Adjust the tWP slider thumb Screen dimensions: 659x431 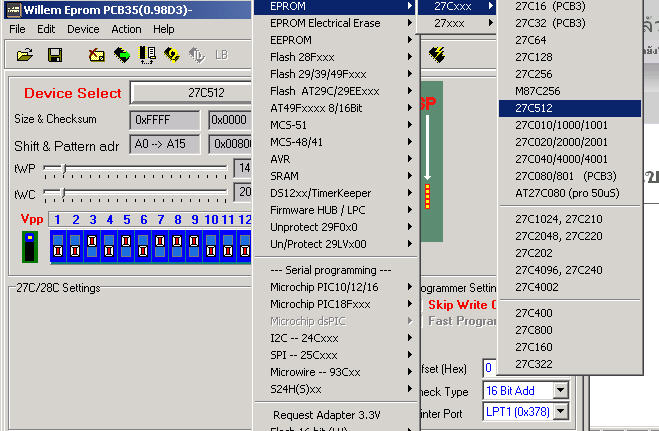pos(64,168)
